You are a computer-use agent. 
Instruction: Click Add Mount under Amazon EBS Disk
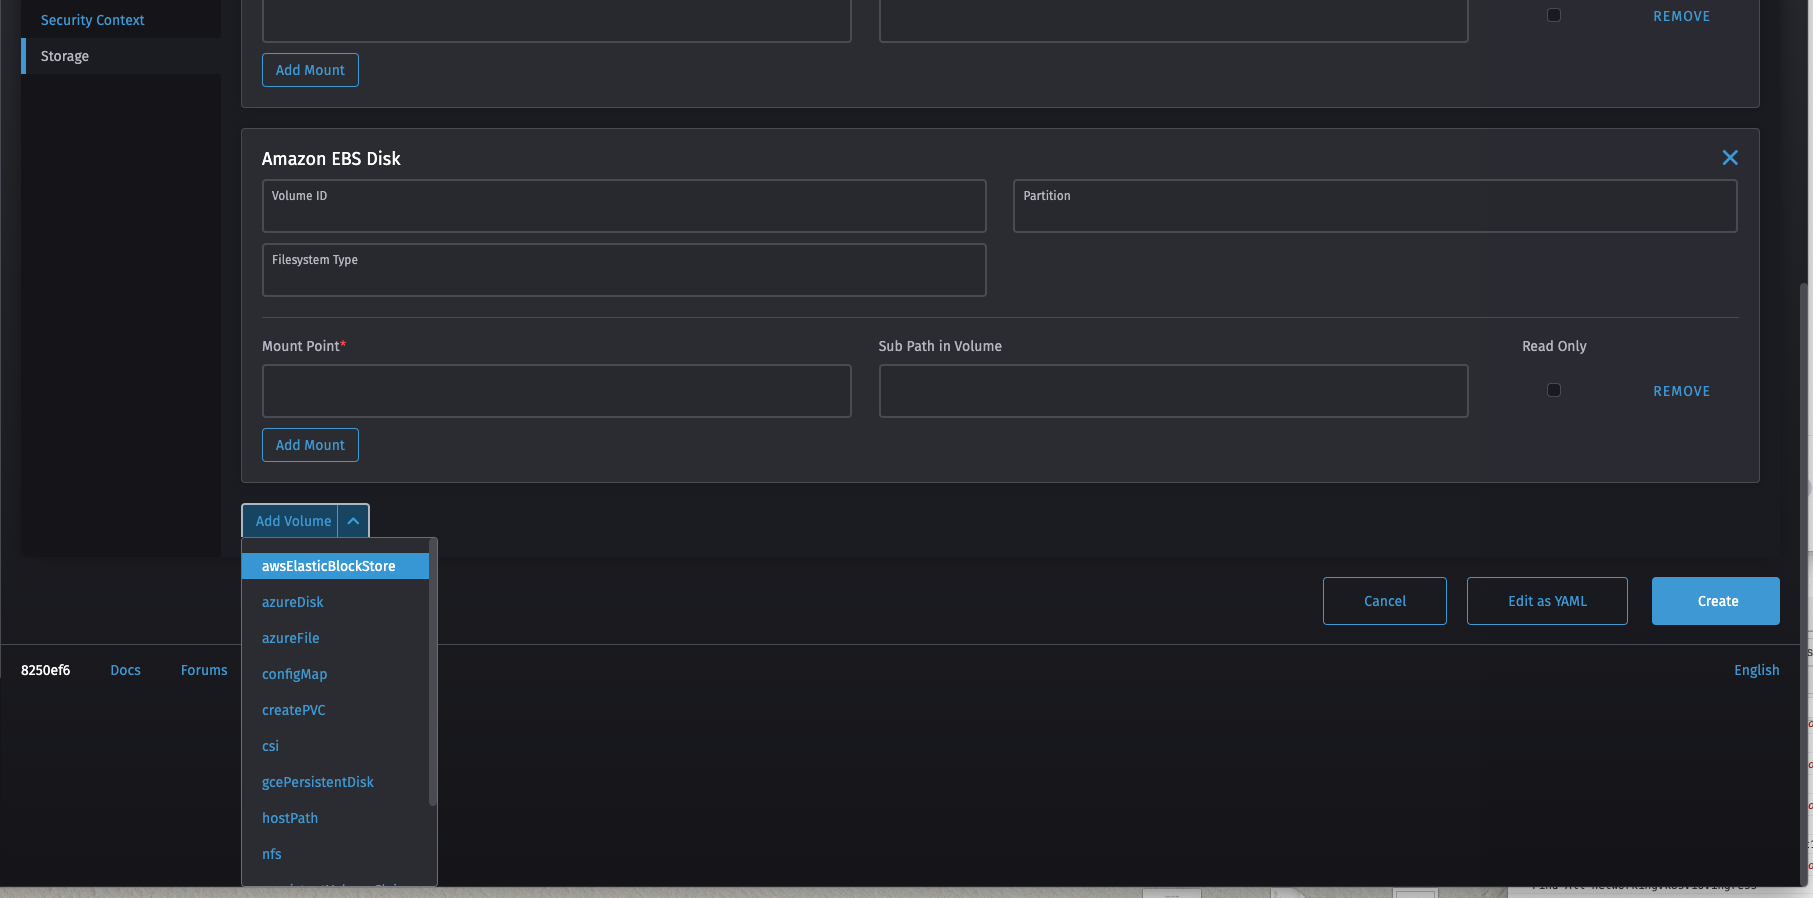pyautogui.click(x=310, y=445)
